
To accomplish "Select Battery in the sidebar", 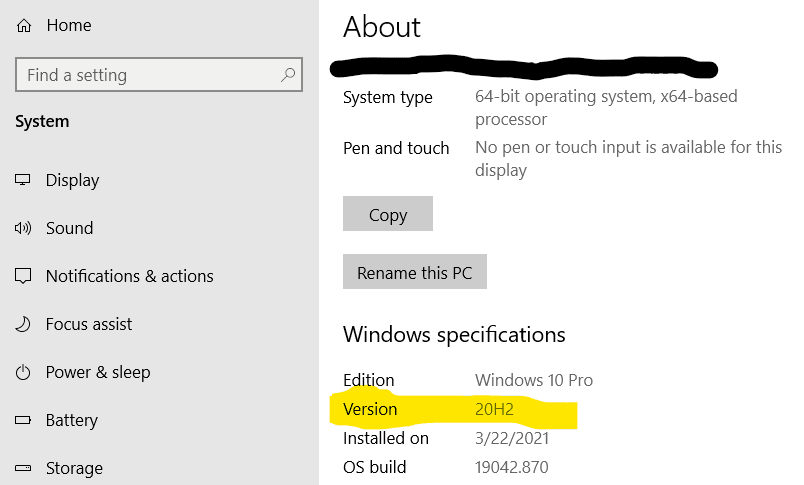I will 71,420.
